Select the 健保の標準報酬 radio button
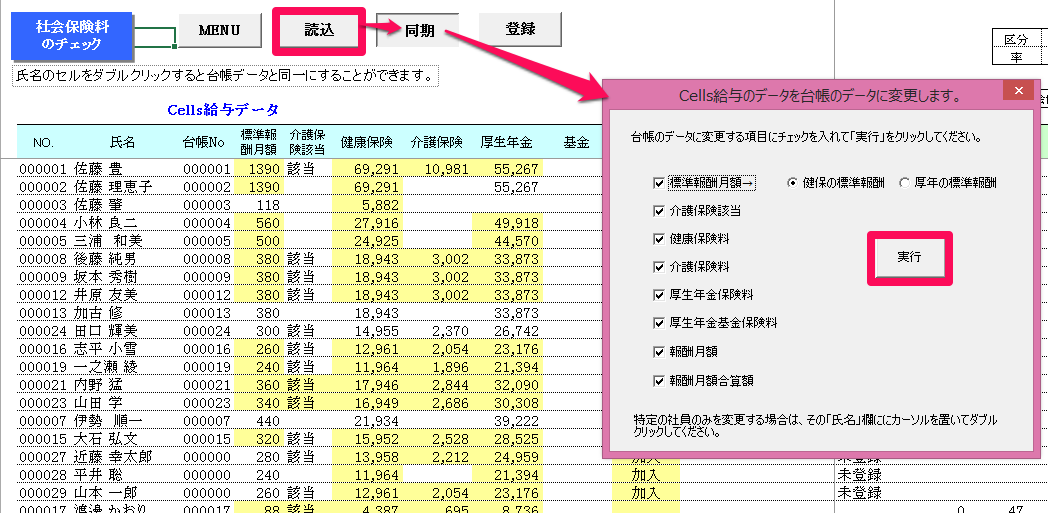Viewport: 1048px width, 513px height. [792, 183]
